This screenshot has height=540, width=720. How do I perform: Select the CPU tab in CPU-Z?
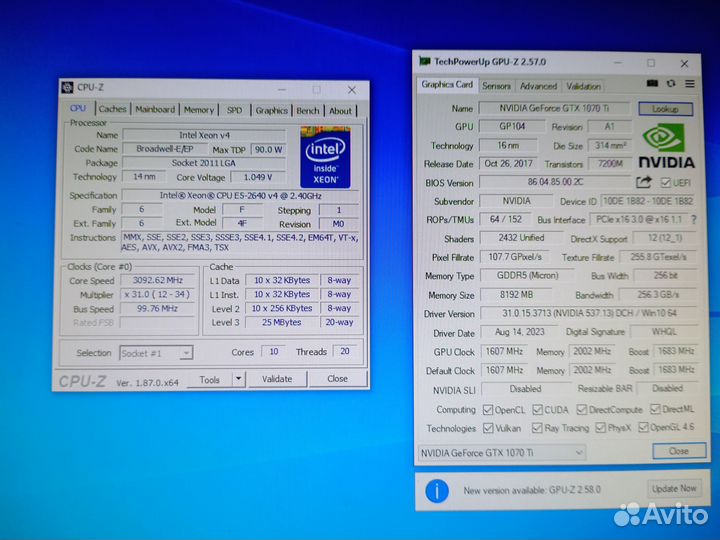78,108
